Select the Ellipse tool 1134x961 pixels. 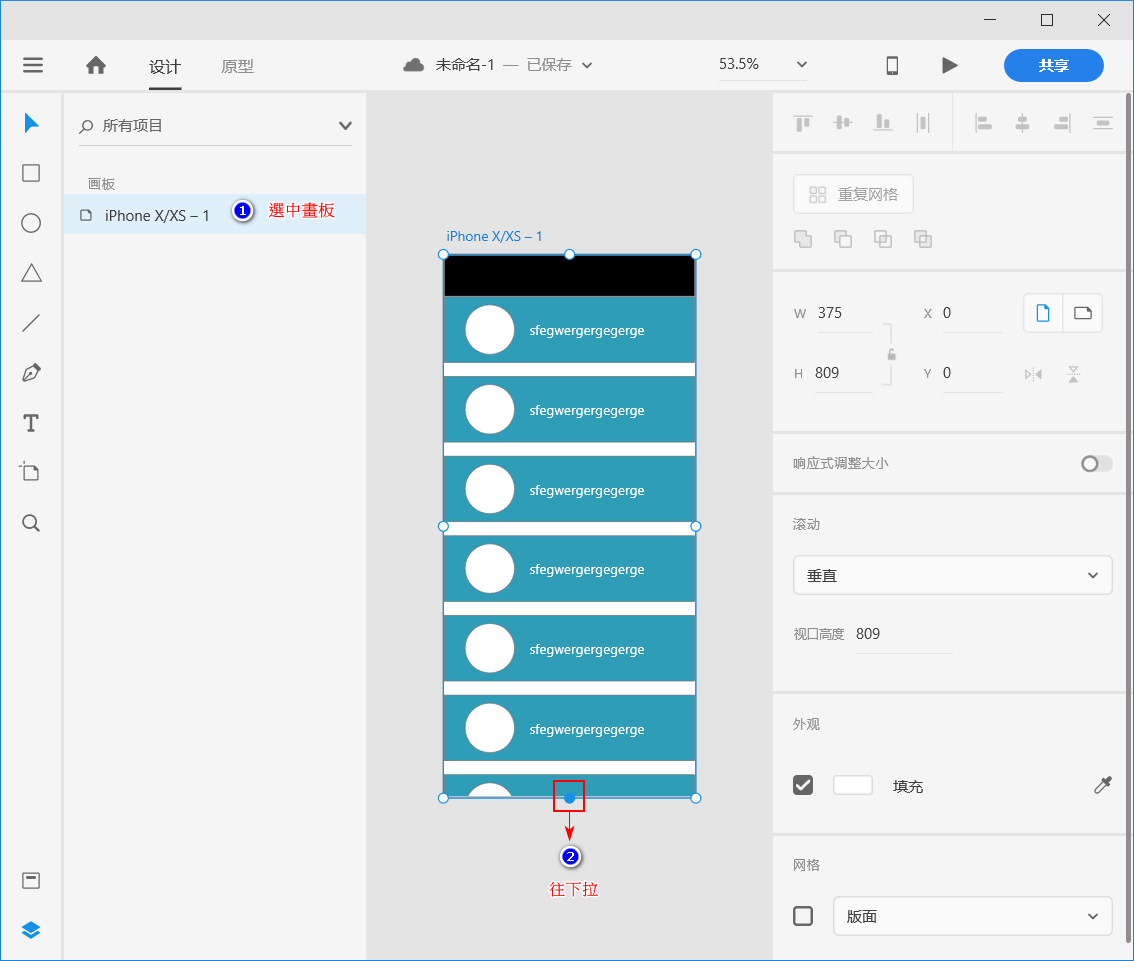[x=30, y=222]
